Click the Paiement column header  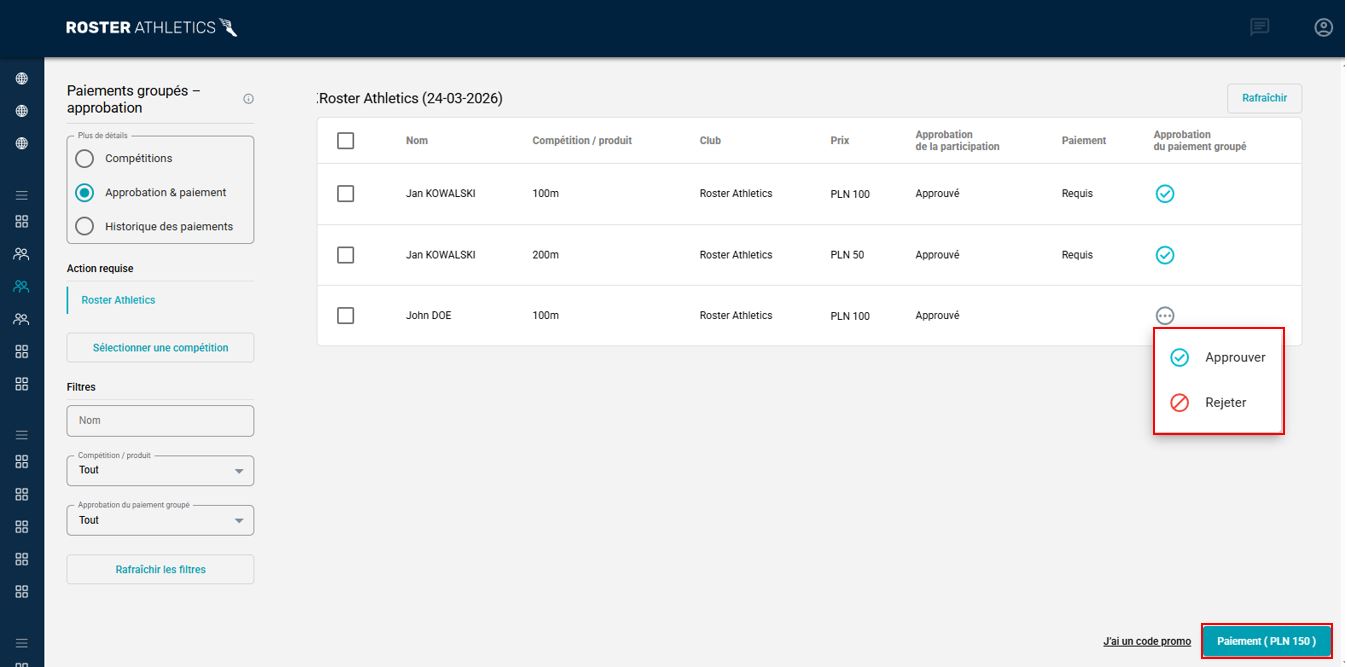click(x=1084, y=141)
